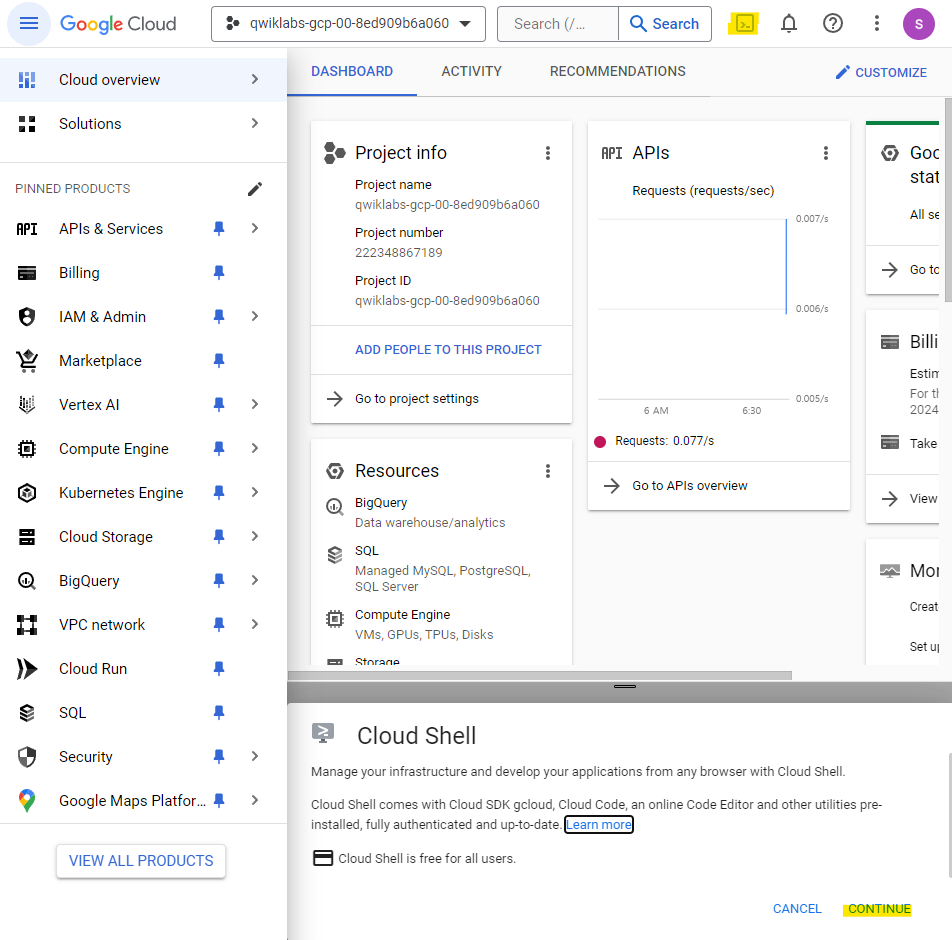Click the pencil edit pinned products icon
The width and height of the screenshot is (952, 940).
(x=255, y=189)
